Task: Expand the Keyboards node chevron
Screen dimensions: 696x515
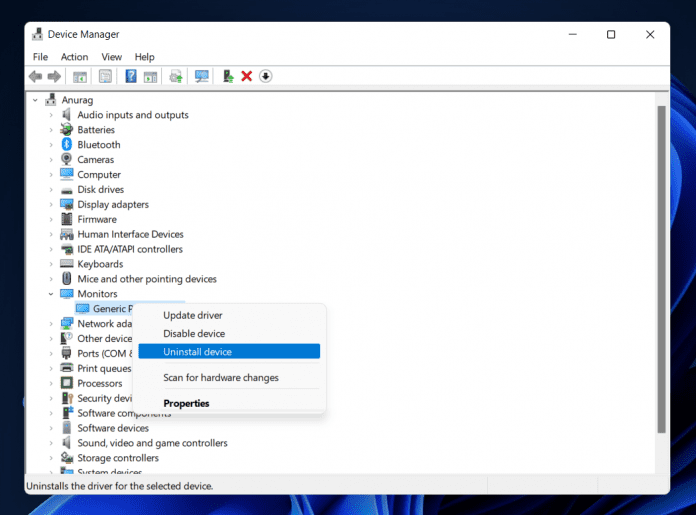Action: pos(51,264)
